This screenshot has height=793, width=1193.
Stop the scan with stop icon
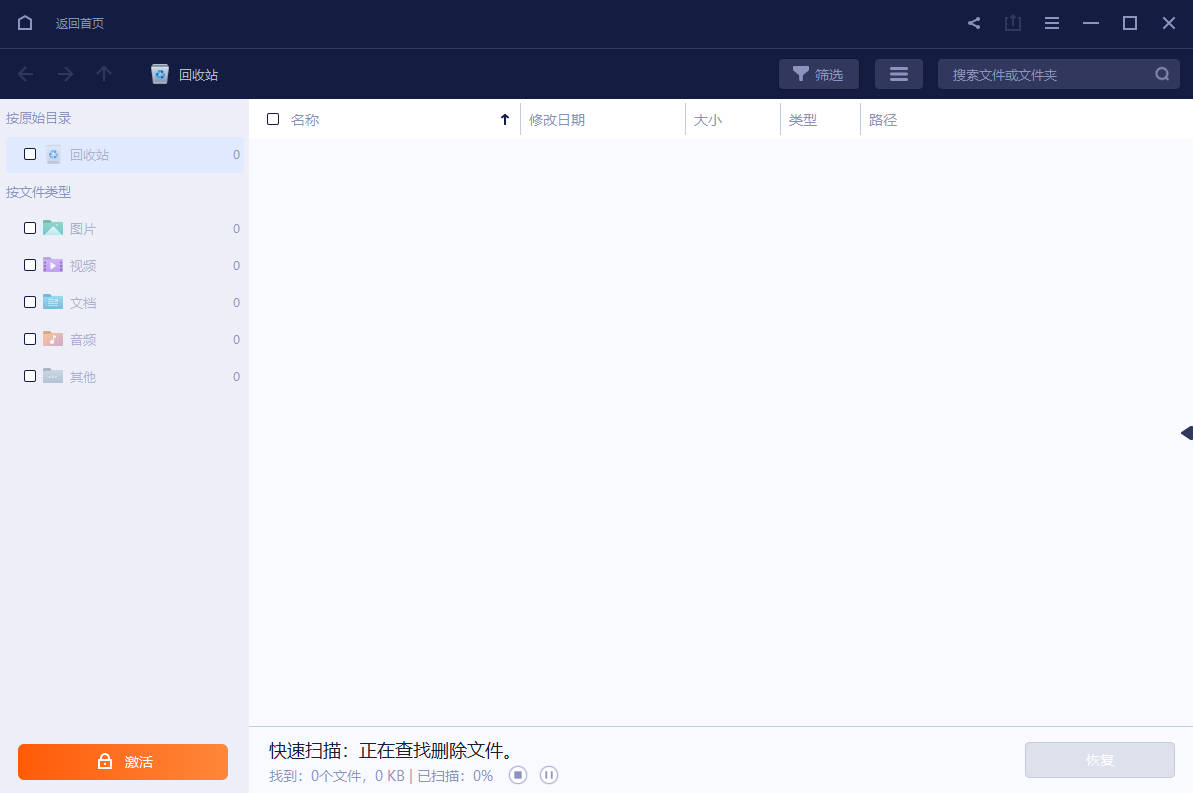click(x=517, y=775)
